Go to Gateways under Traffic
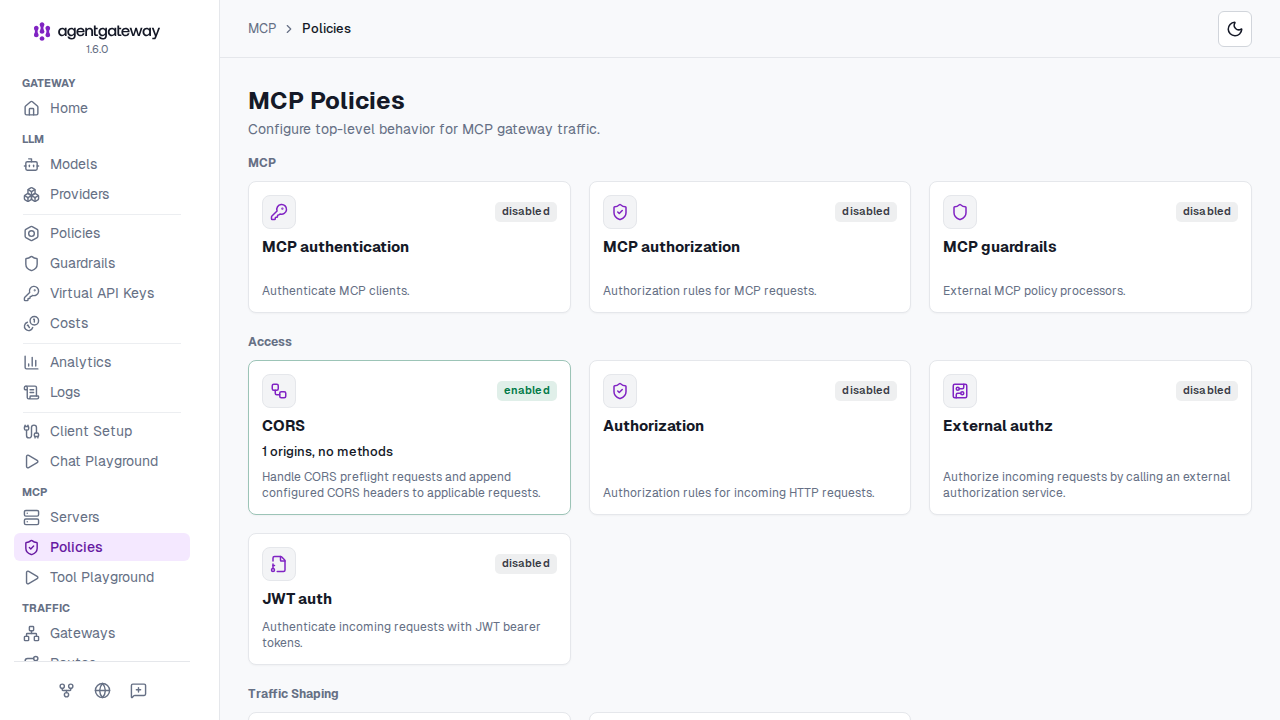The height and width of the screenshot is (720, 1280). click(x=102, y=633)
